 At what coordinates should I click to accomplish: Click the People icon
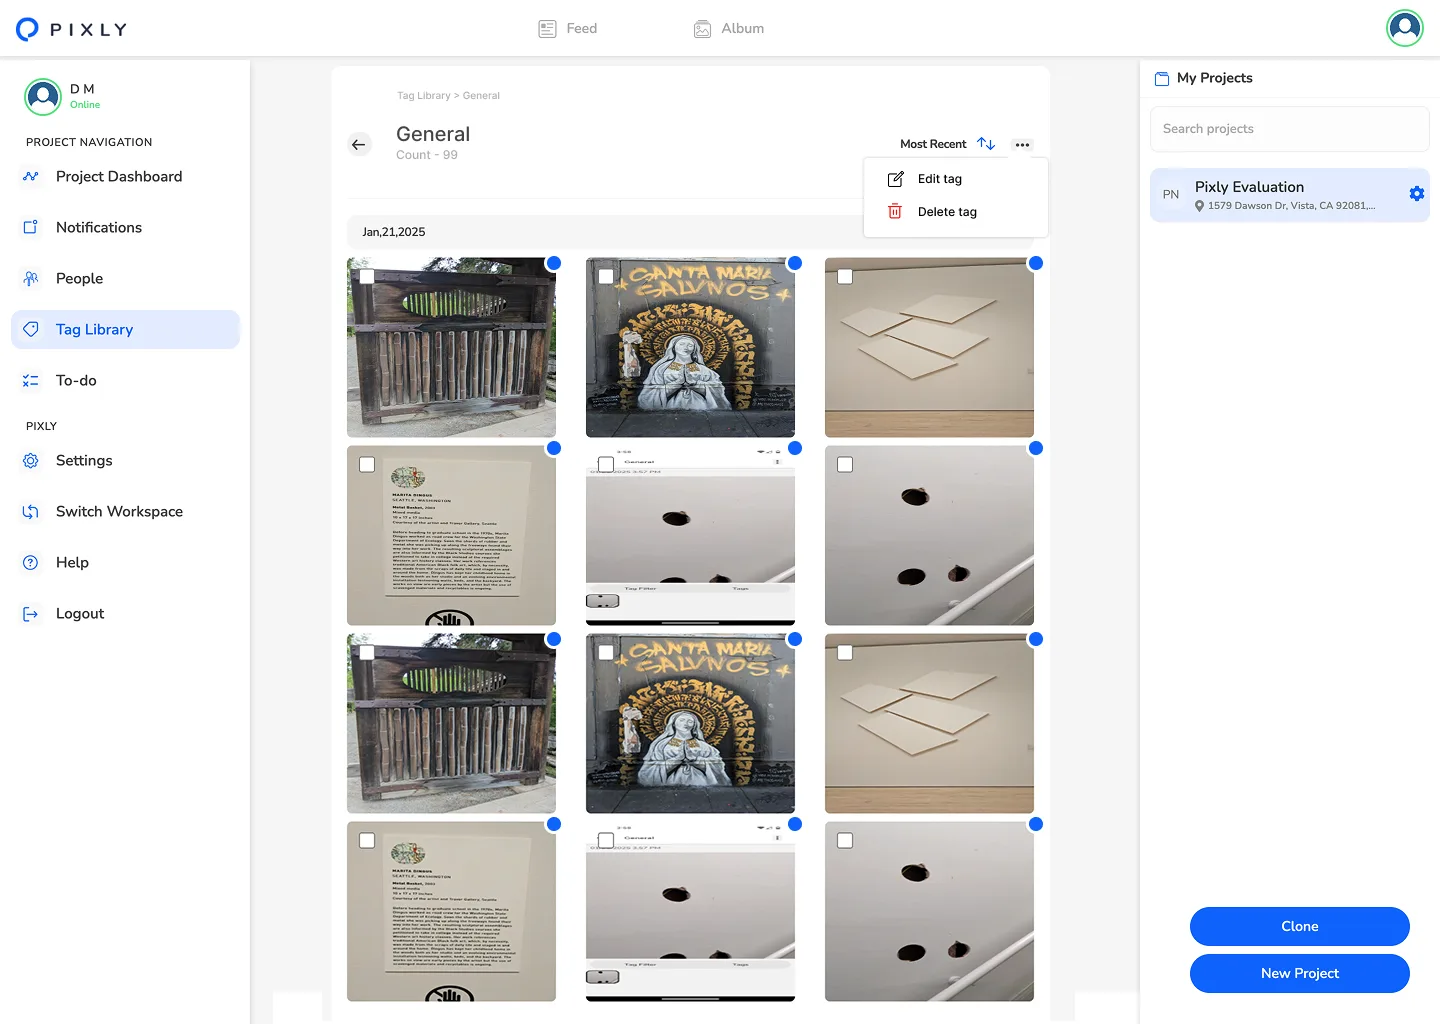[31, 279]
